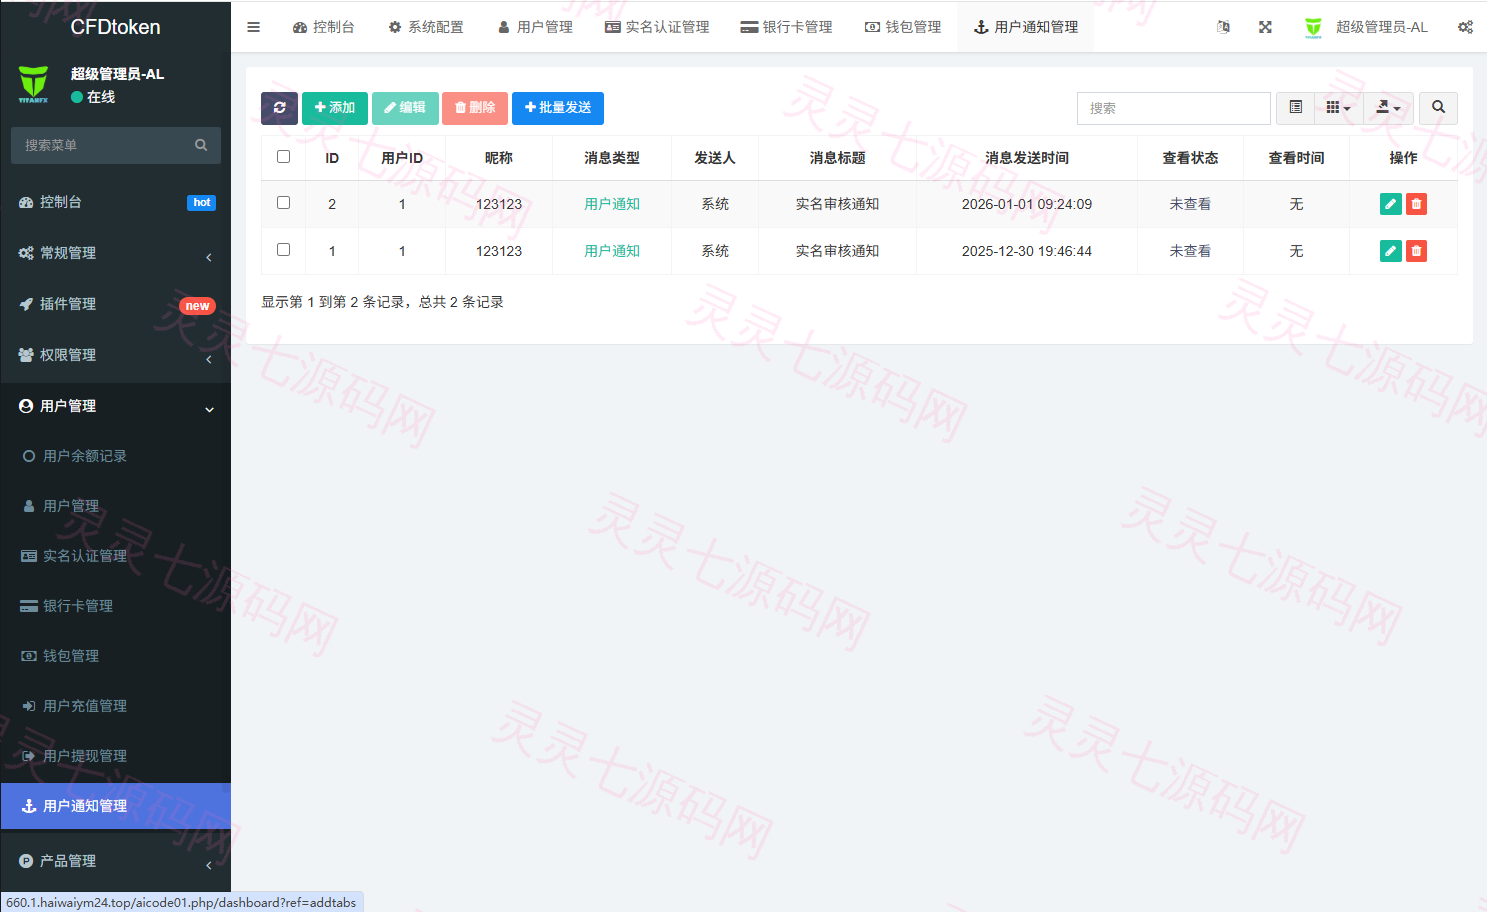Viewport: 1487px width, 912px height.
Task: Click the green 添加 button
Action: tap(335, 108)
